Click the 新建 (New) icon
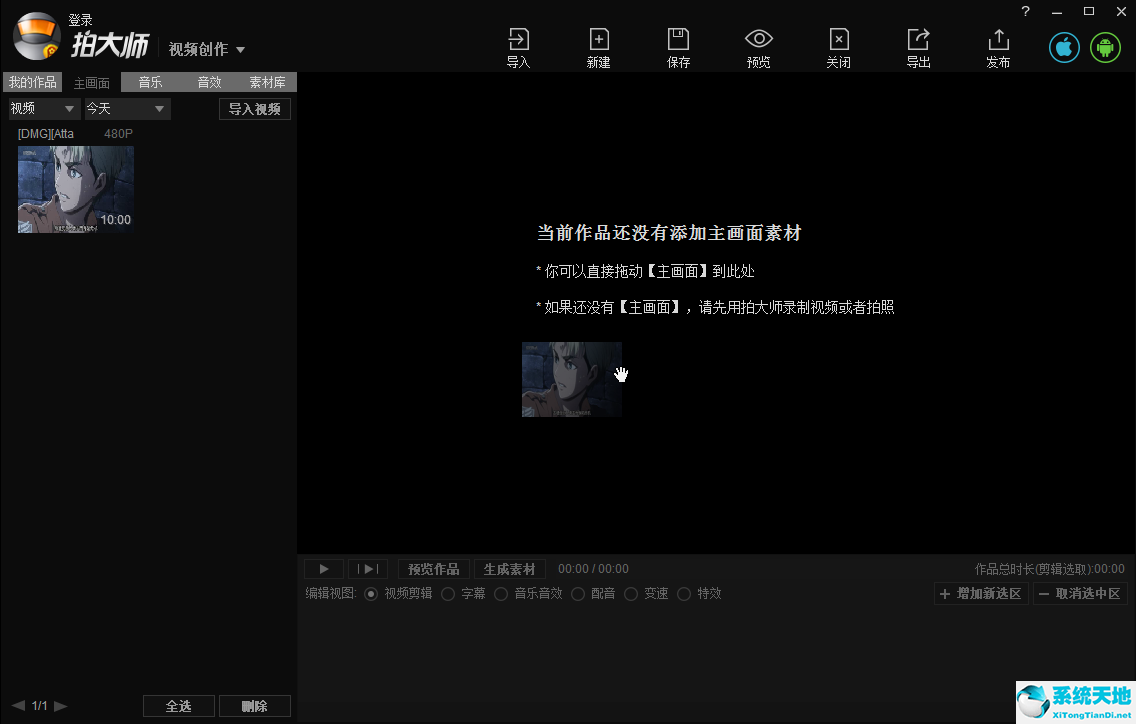This screenshot has height=724, width=1136. (598, 45)
